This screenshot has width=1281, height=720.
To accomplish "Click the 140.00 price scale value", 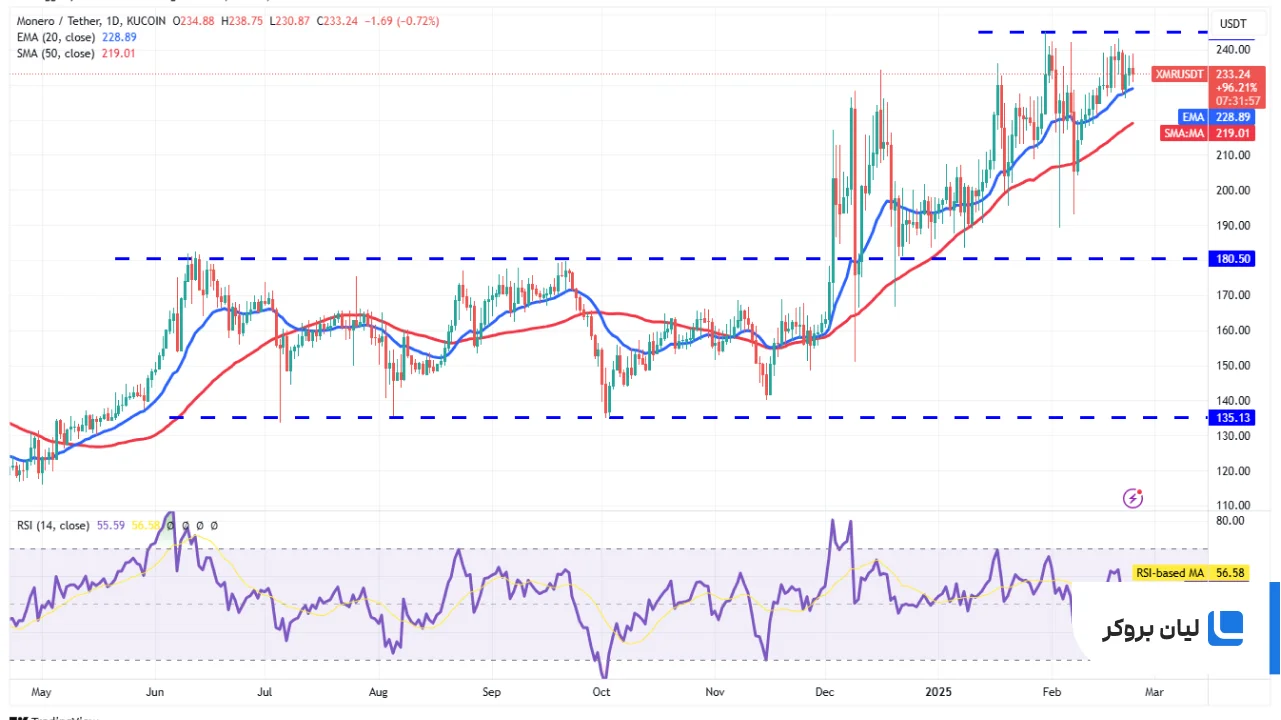I will [x=1231, y=401].
